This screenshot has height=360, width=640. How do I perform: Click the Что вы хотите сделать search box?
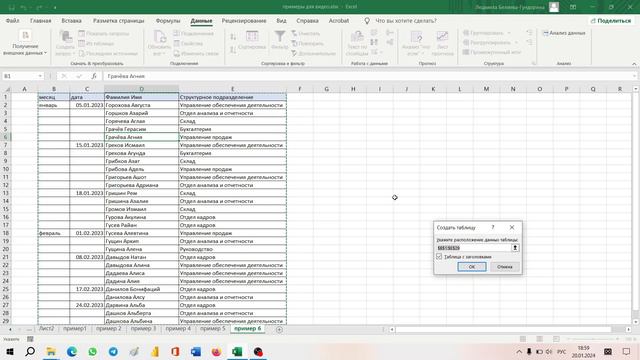coord(405,20)
